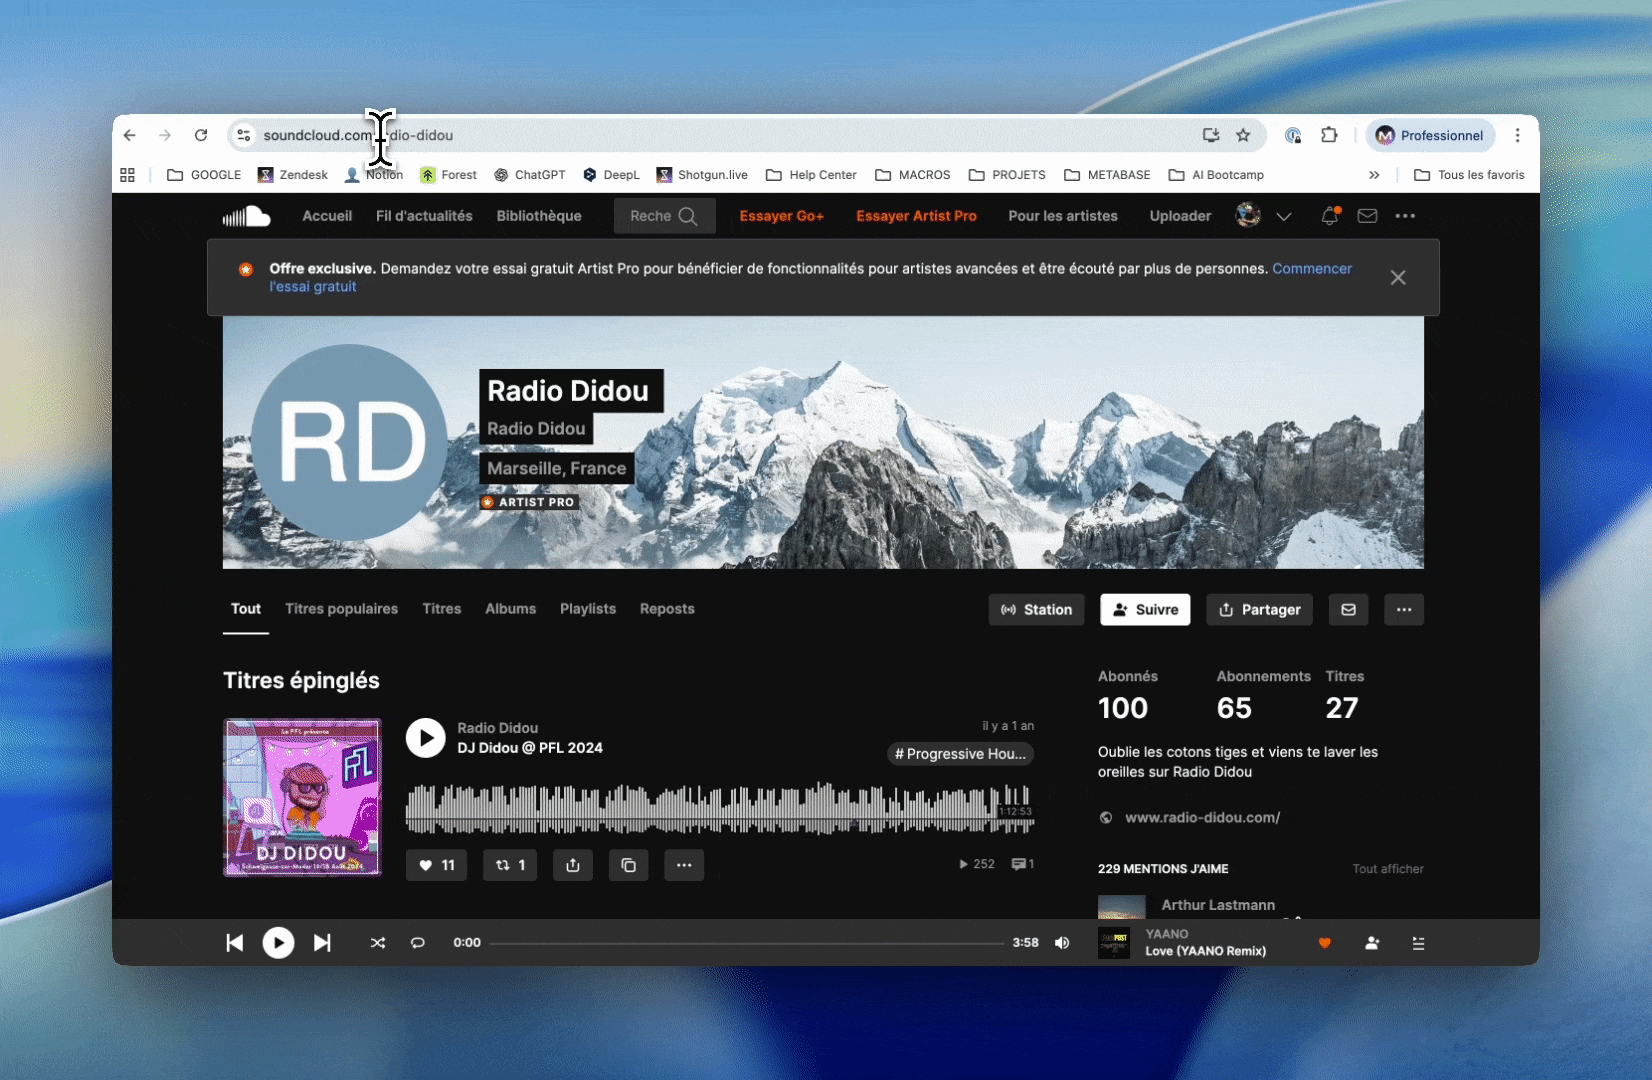
Task: Click the site information icon in address bar
Action: point(243,135)
